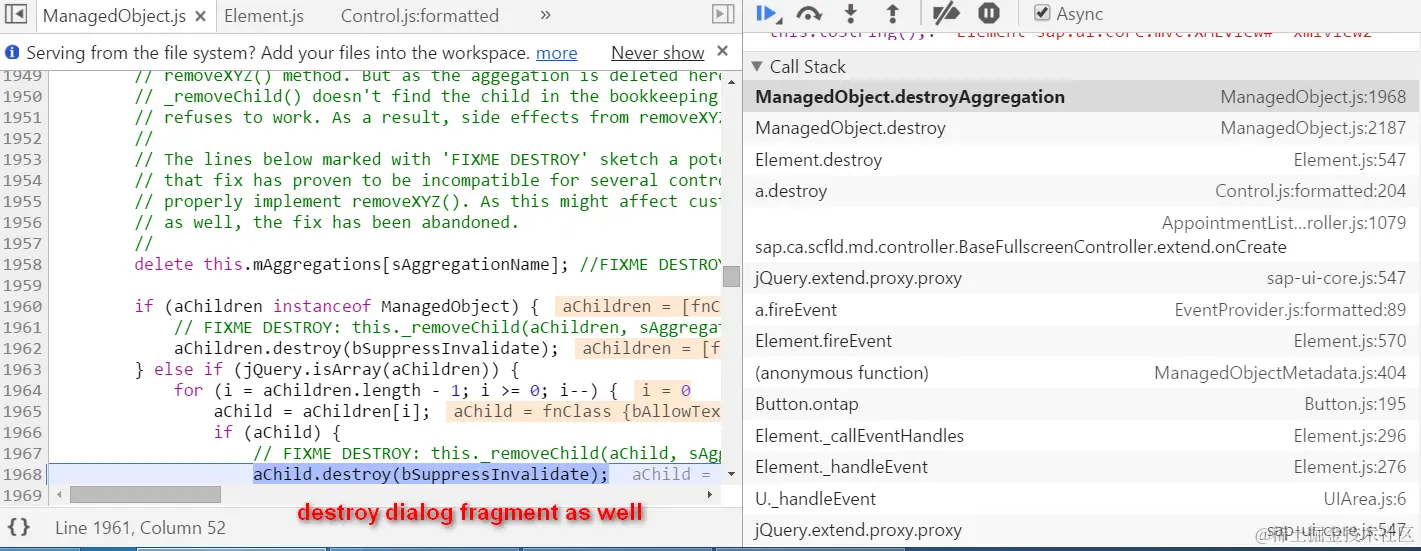This screenshot has height=551, width=1421.
Task: Click the horizontal scrollbar thumb in code editor
Action: (145, 495)
